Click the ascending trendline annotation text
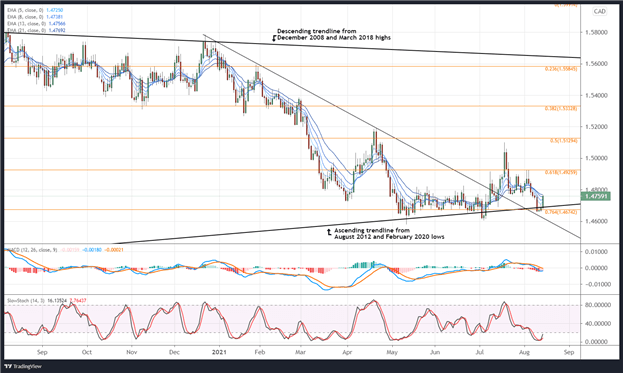The width and height of the screenshot is (623, 373). coord(389,234)
